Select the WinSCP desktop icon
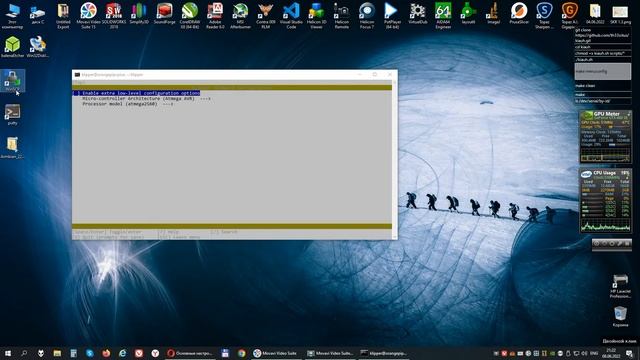640x360 pixels. point(13,80)
